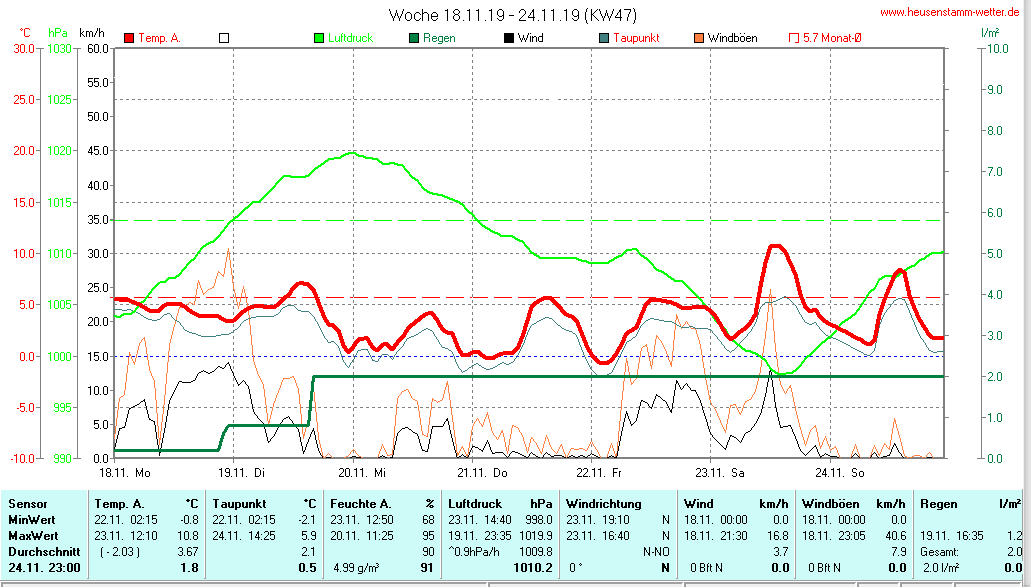Screen dimensions: 1034x587
Task: Click the black Wind legend swatch
Action: tap(509, 38)
